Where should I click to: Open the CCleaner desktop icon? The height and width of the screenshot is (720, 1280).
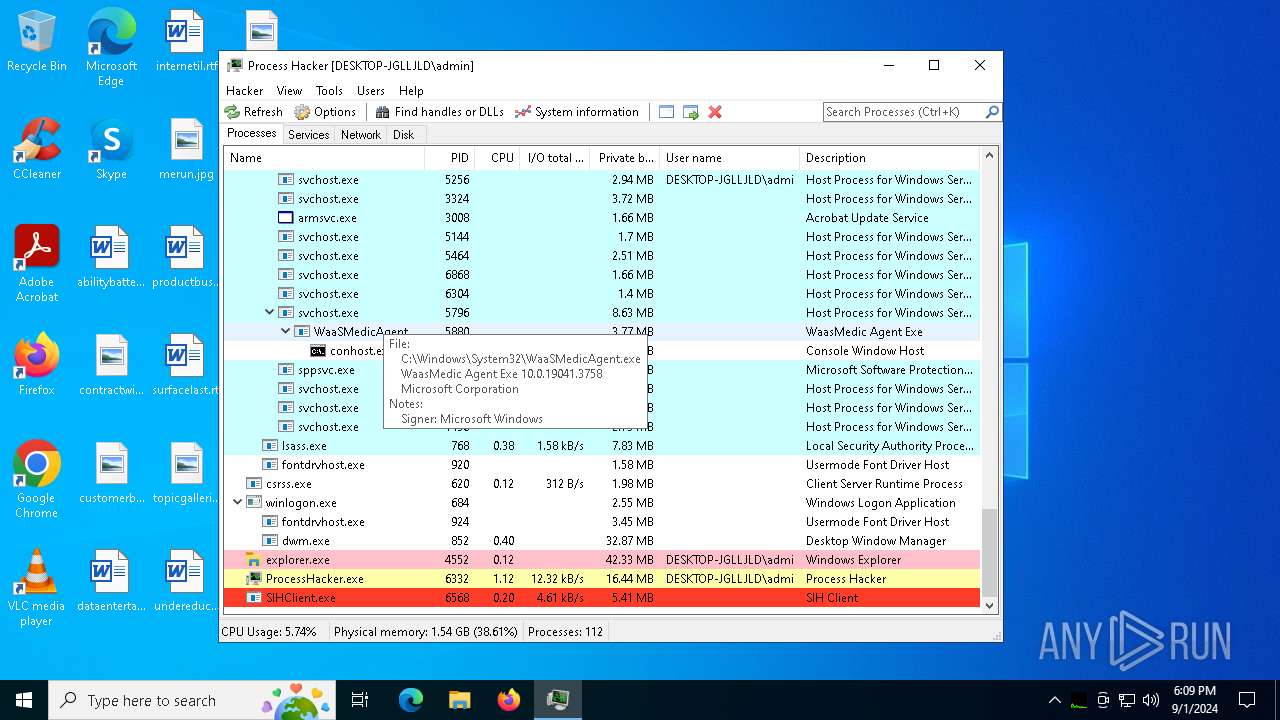pyautogui.click(x=37, y=150)
